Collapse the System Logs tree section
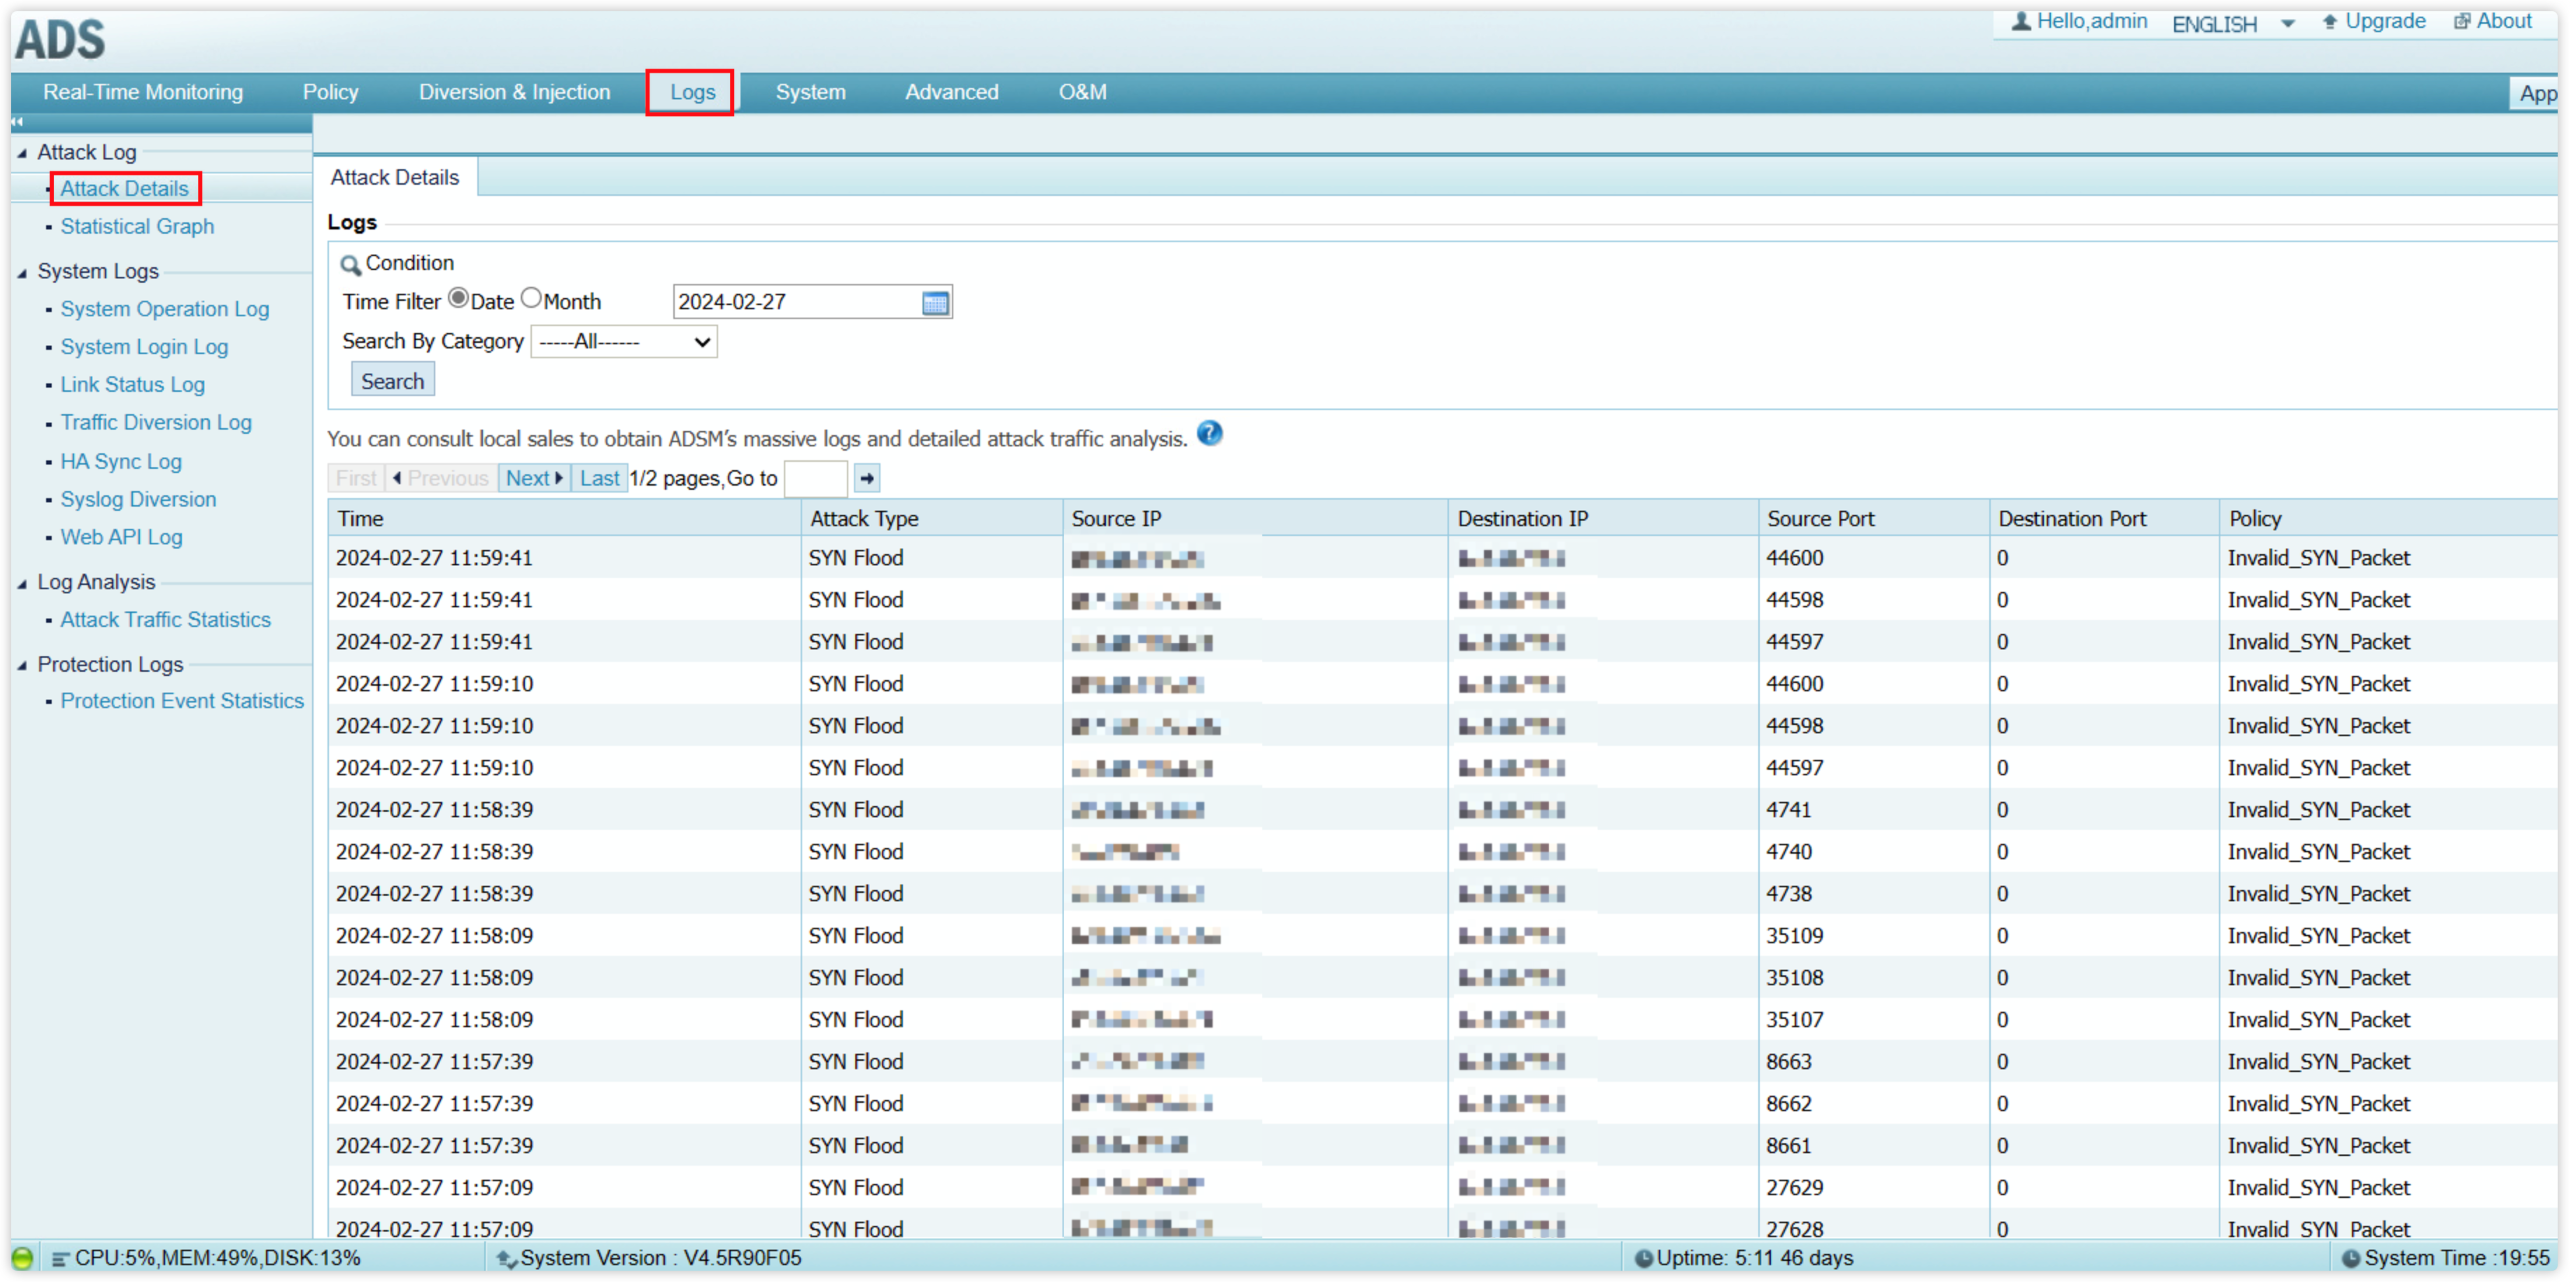Image resolution: width=2569 pixels, height=1282 pixels. click(22, 272)
